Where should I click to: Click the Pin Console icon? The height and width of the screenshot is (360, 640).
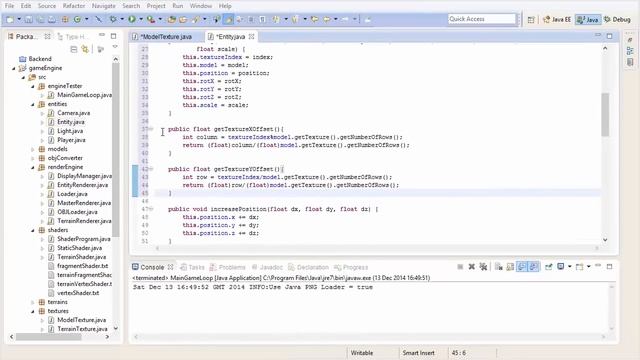click(x=548, y=267)
